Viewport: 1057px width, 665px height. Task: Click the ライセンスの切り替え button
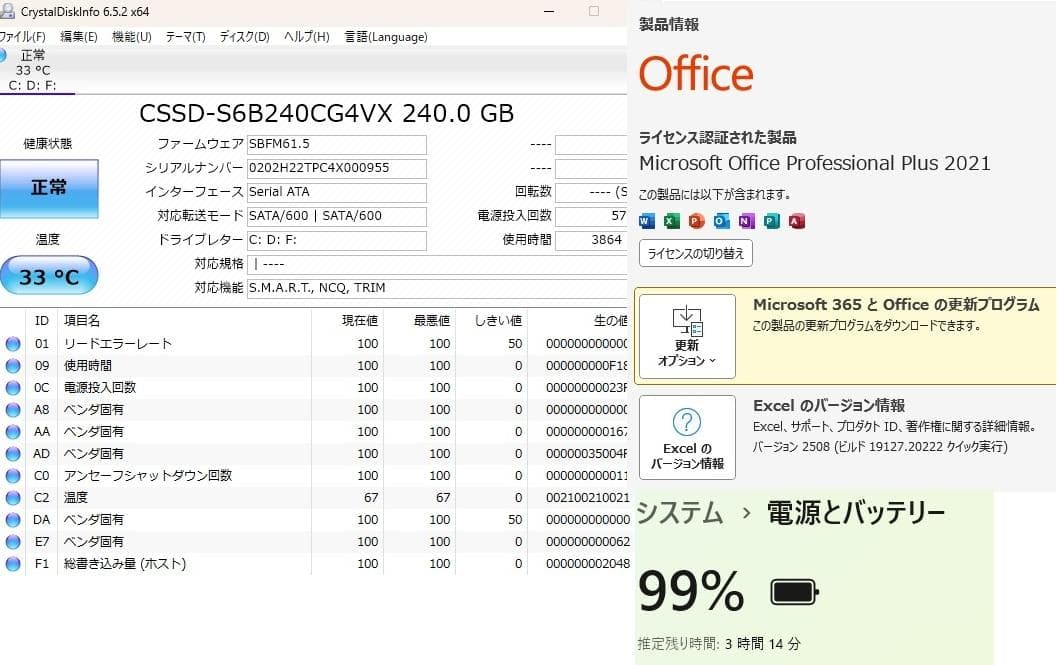(x=695, y=253)
